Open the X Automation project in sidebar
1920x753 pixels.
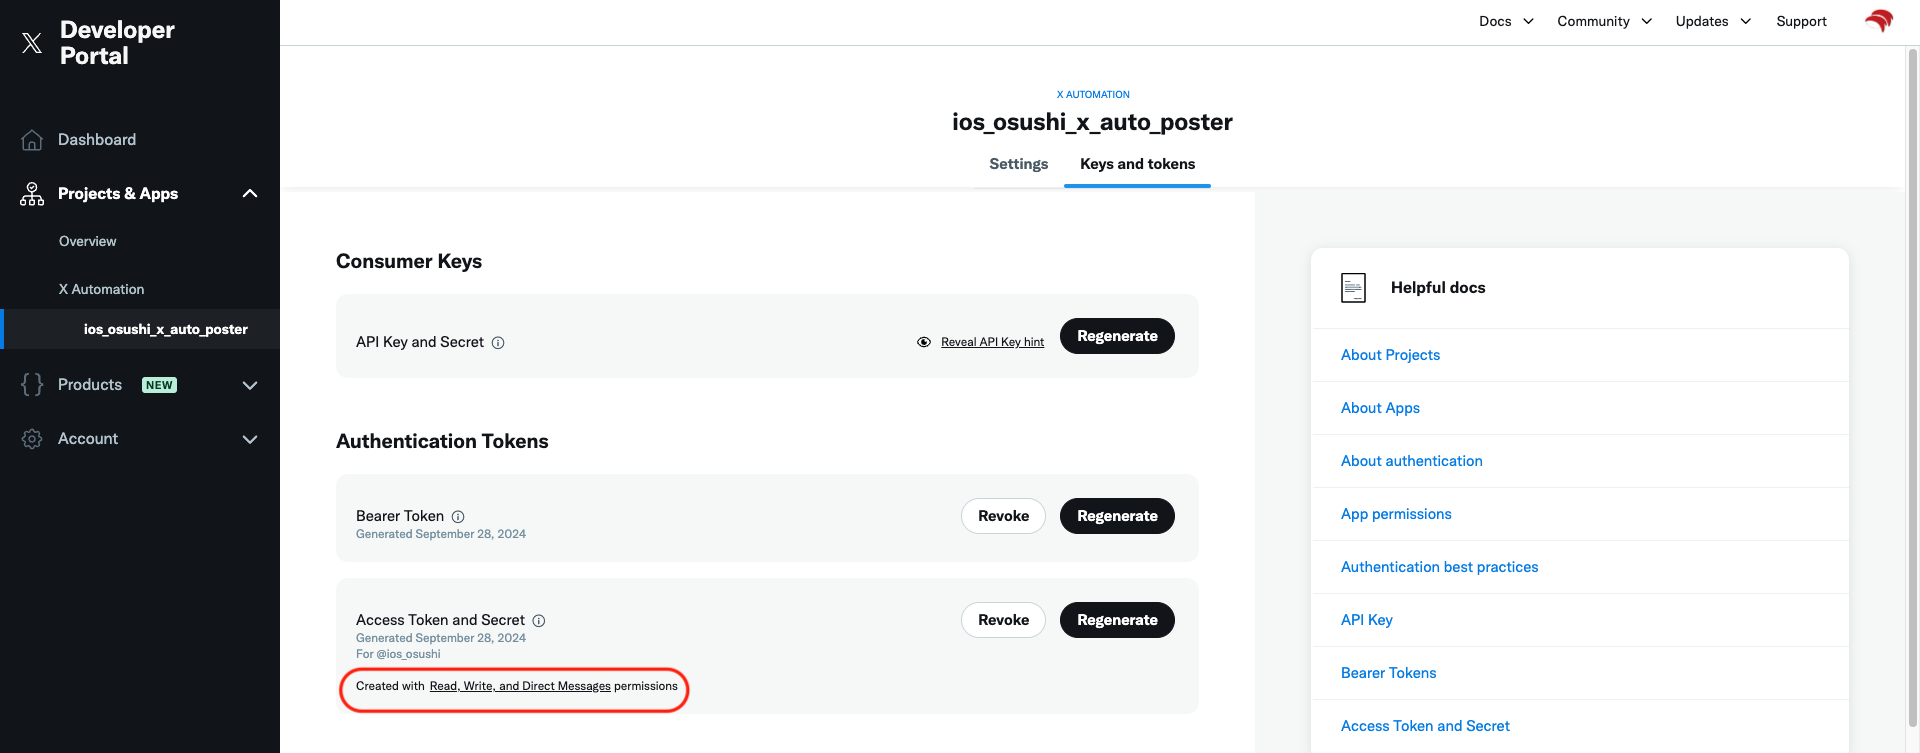[101, 290]
